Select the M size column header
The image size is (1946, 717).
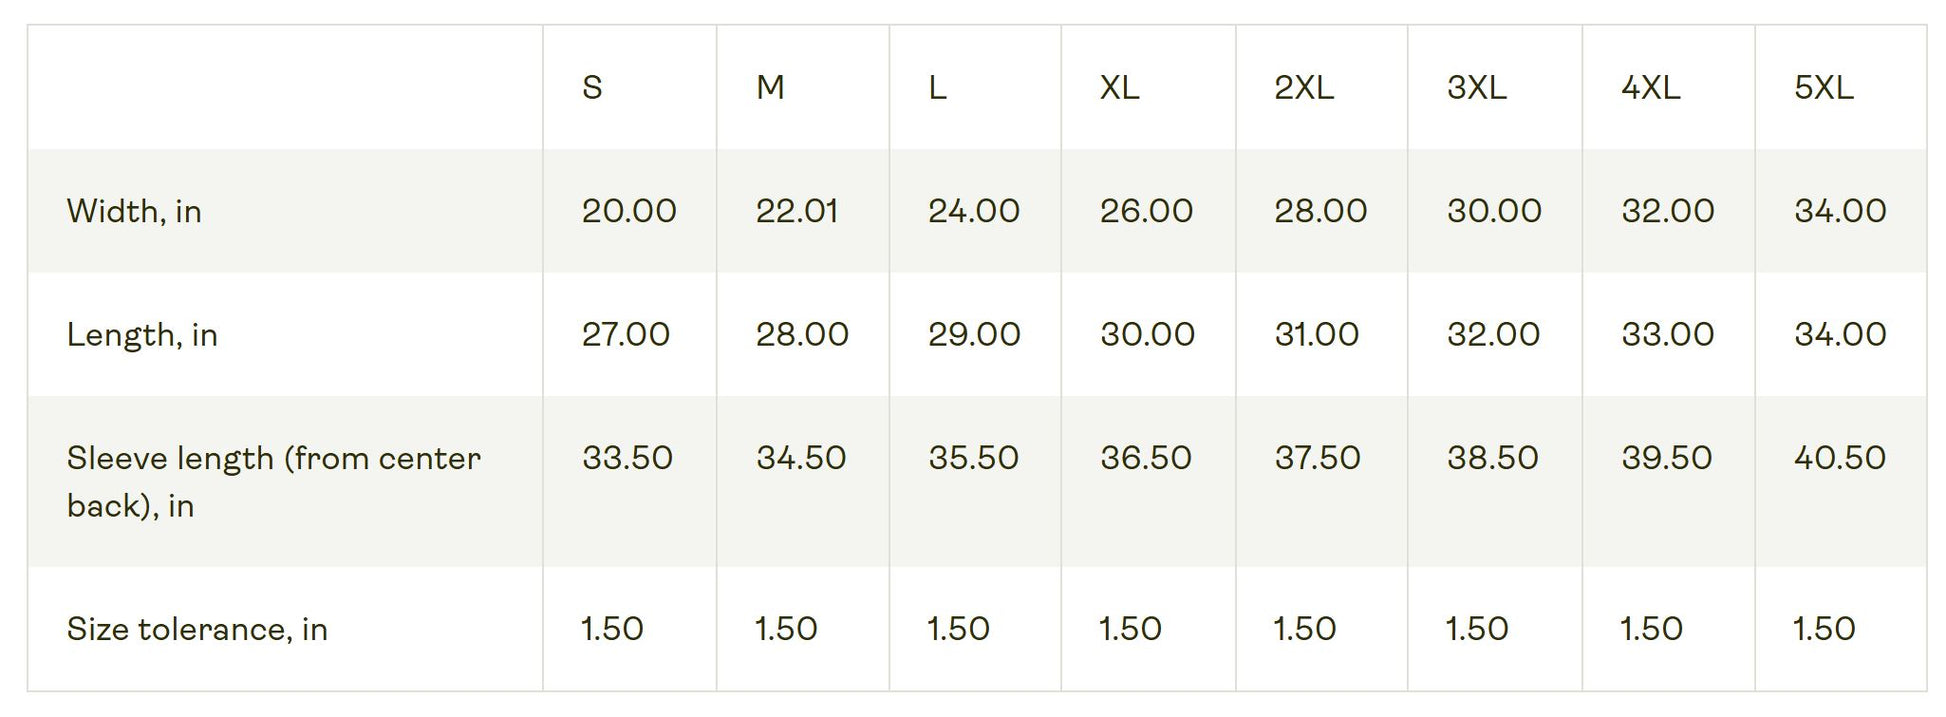pyautogui.click(x=770, y=88)
